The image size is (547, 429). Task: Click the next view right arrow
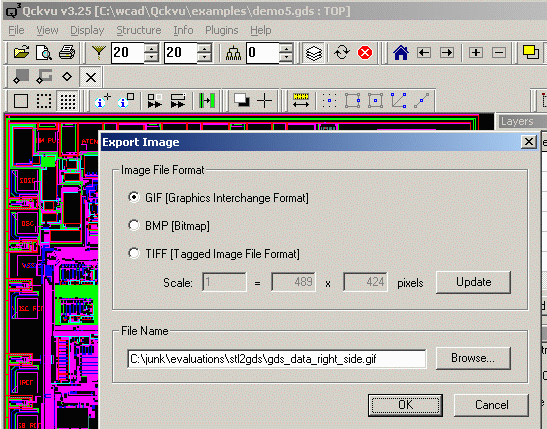447,53
